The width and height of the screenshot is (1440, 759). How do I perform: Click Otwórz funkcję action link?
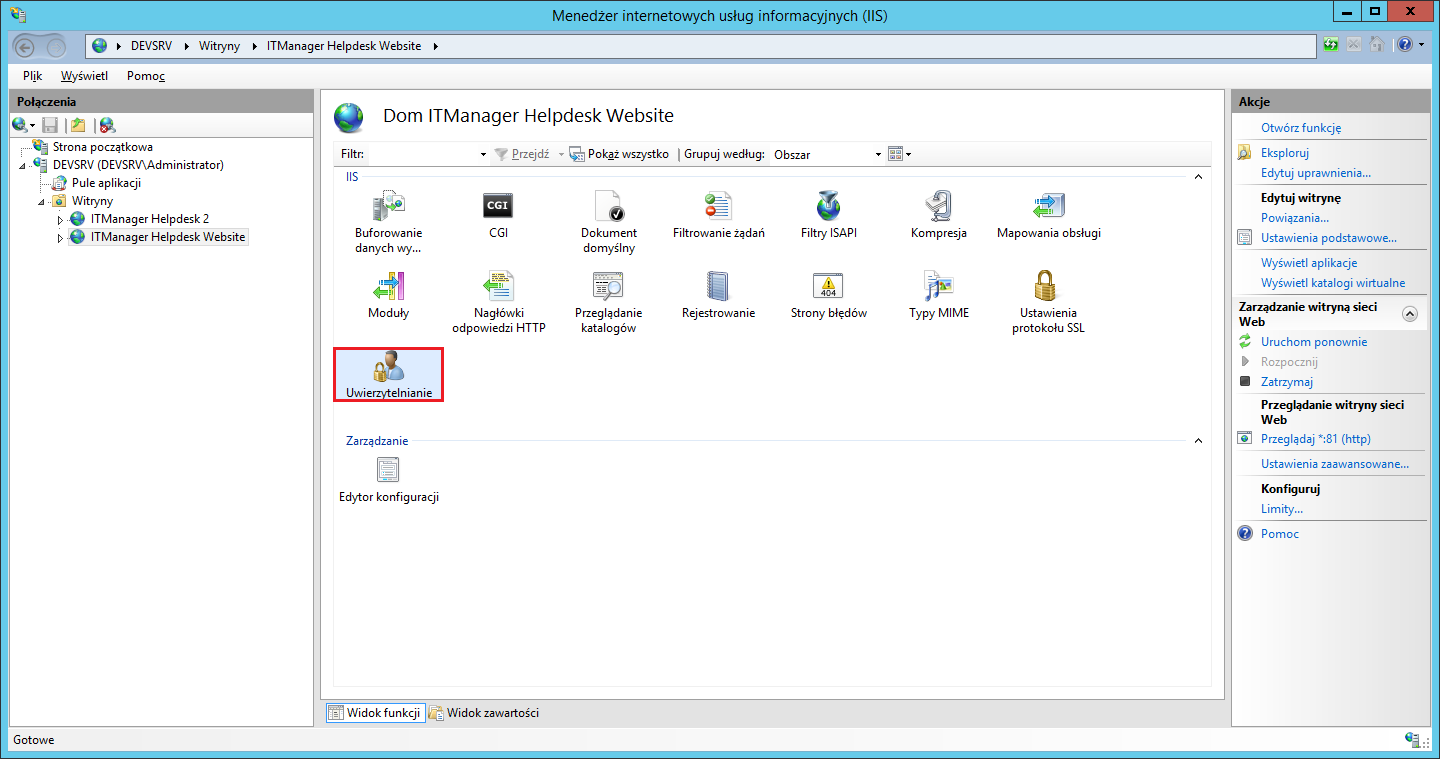point(1301,128)
